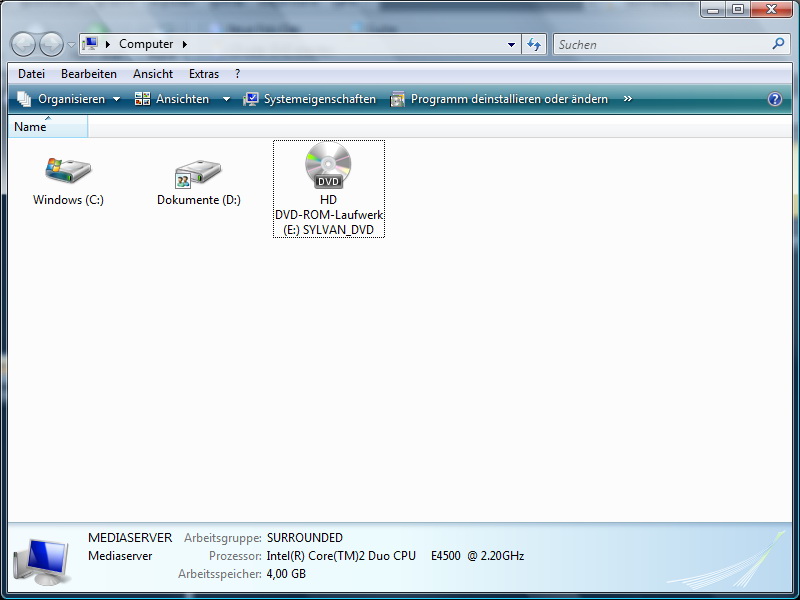The image size is (800, 600).
Task: Click the Computer breadcrumb segment
Action: pyautogui.click(x=146, y=44)
